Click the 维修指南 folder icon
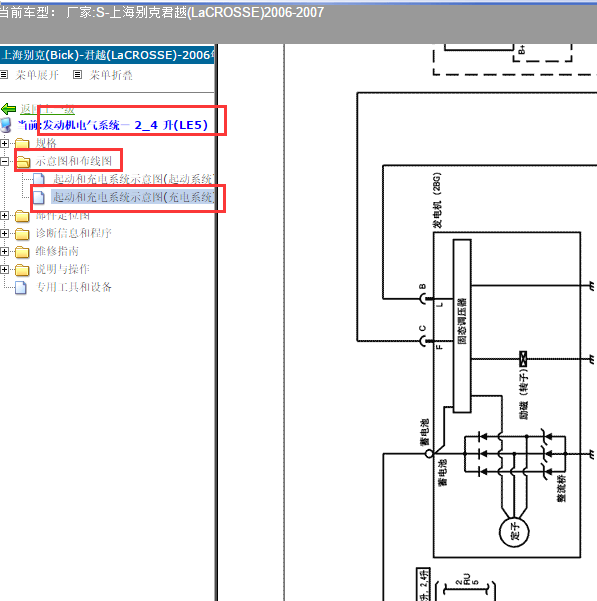The image size is (597, 601). [x=22, y=251]
